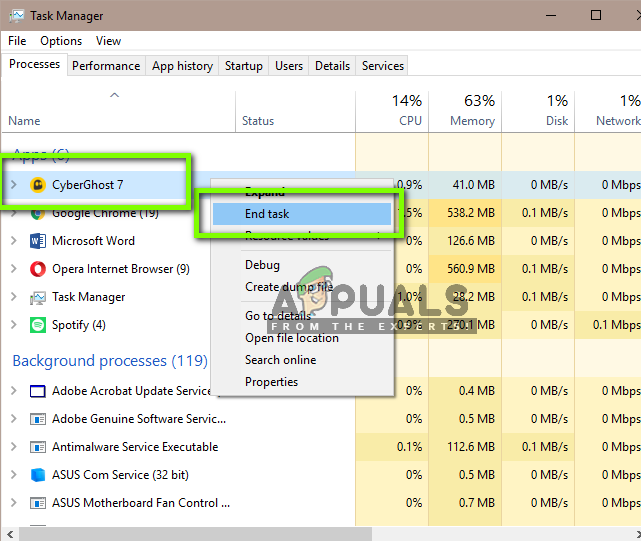Expand the Microsoft Word process group
This screenshot has height=541, width=641.
[x=13, y=241]
